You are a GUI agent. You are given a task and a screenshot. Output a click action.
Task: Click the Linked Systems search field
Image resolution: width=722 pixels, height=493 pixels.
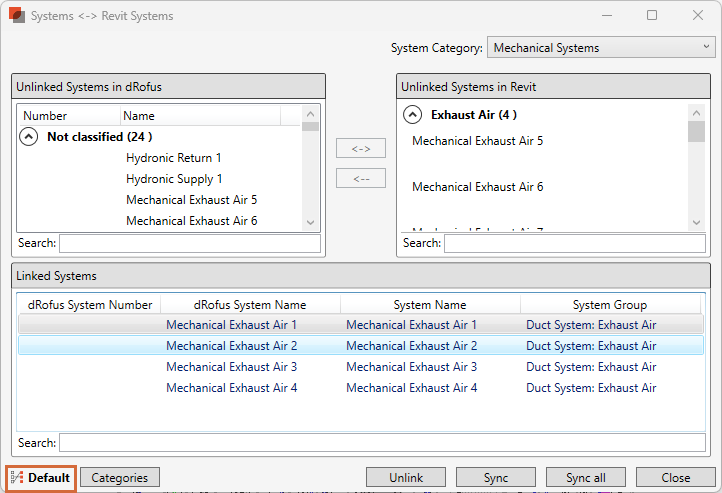click(x=381, y=443)
